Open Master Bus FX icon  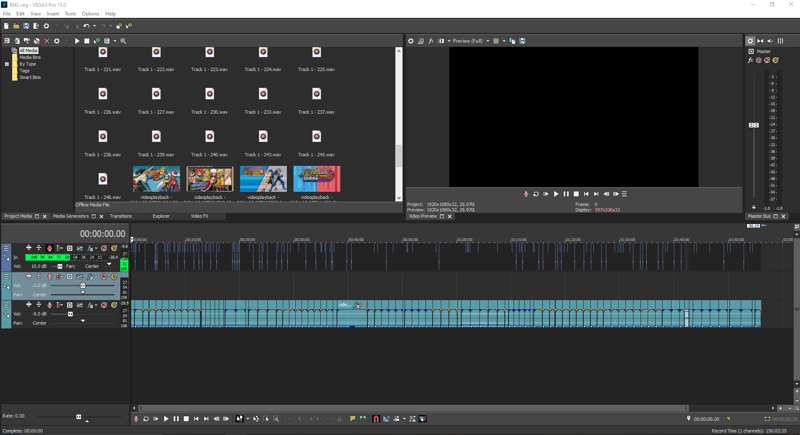click(751, 60)
